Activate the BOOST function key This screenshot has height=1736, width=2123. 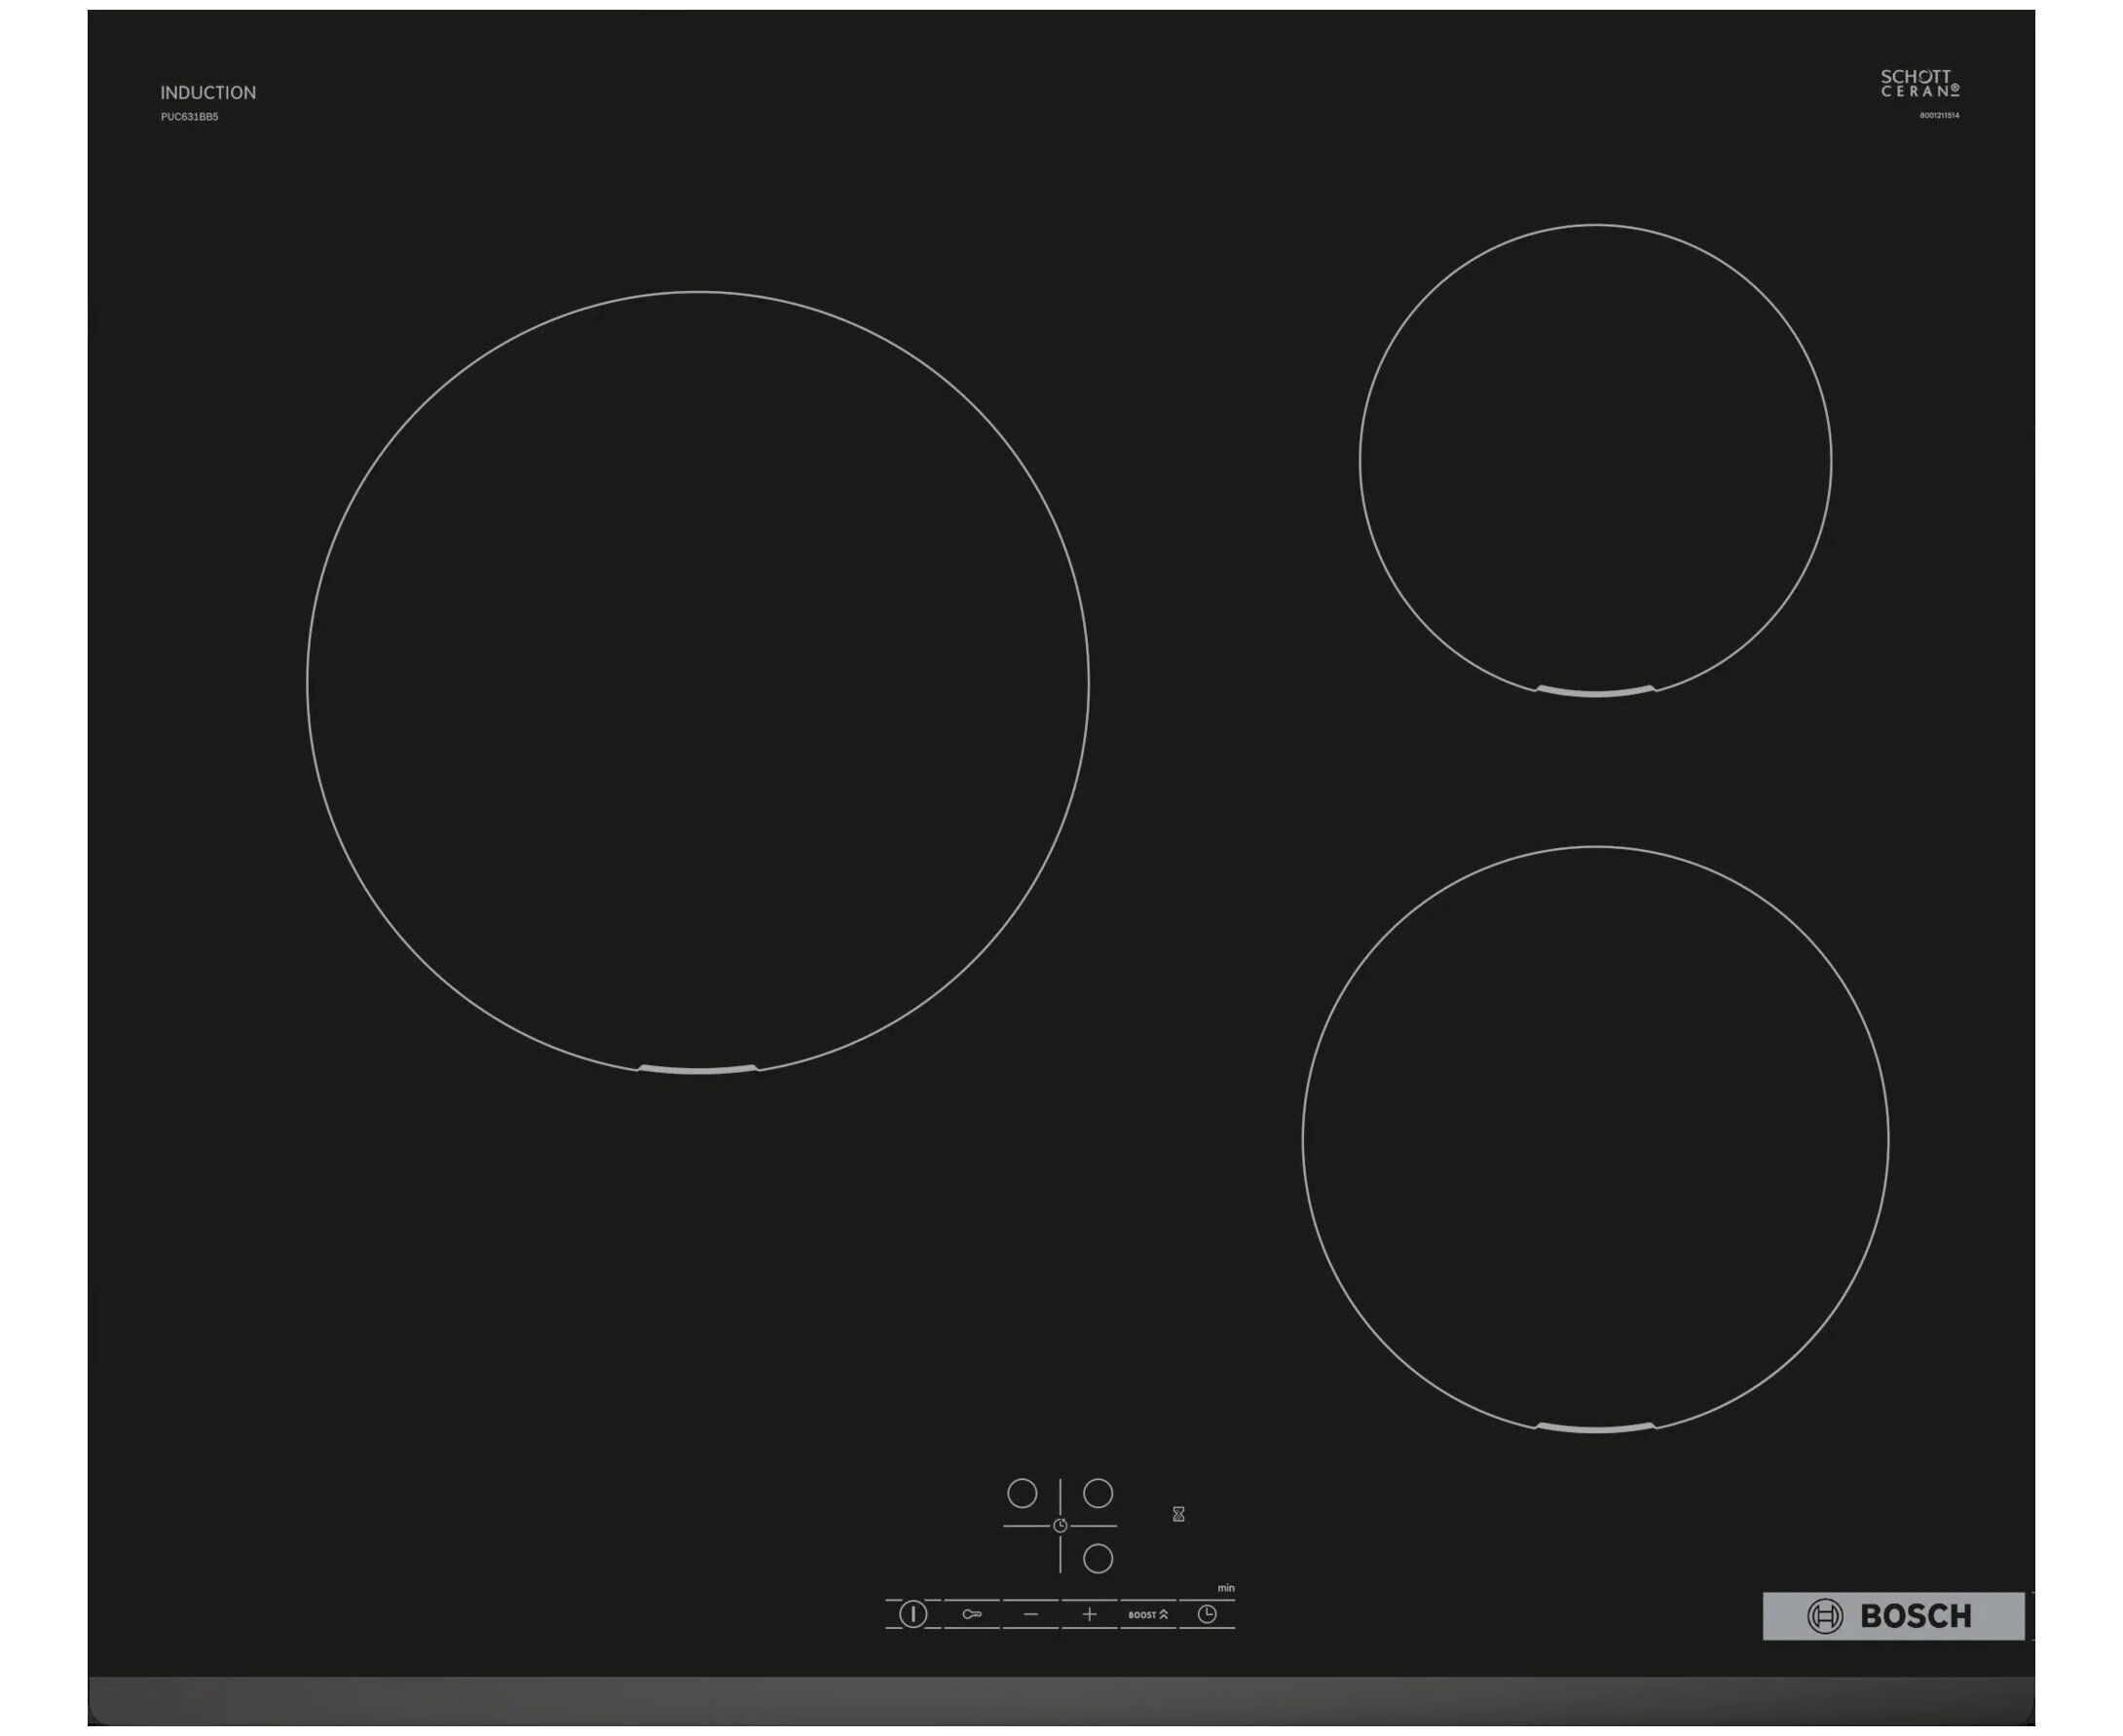pos(1147,1614)
